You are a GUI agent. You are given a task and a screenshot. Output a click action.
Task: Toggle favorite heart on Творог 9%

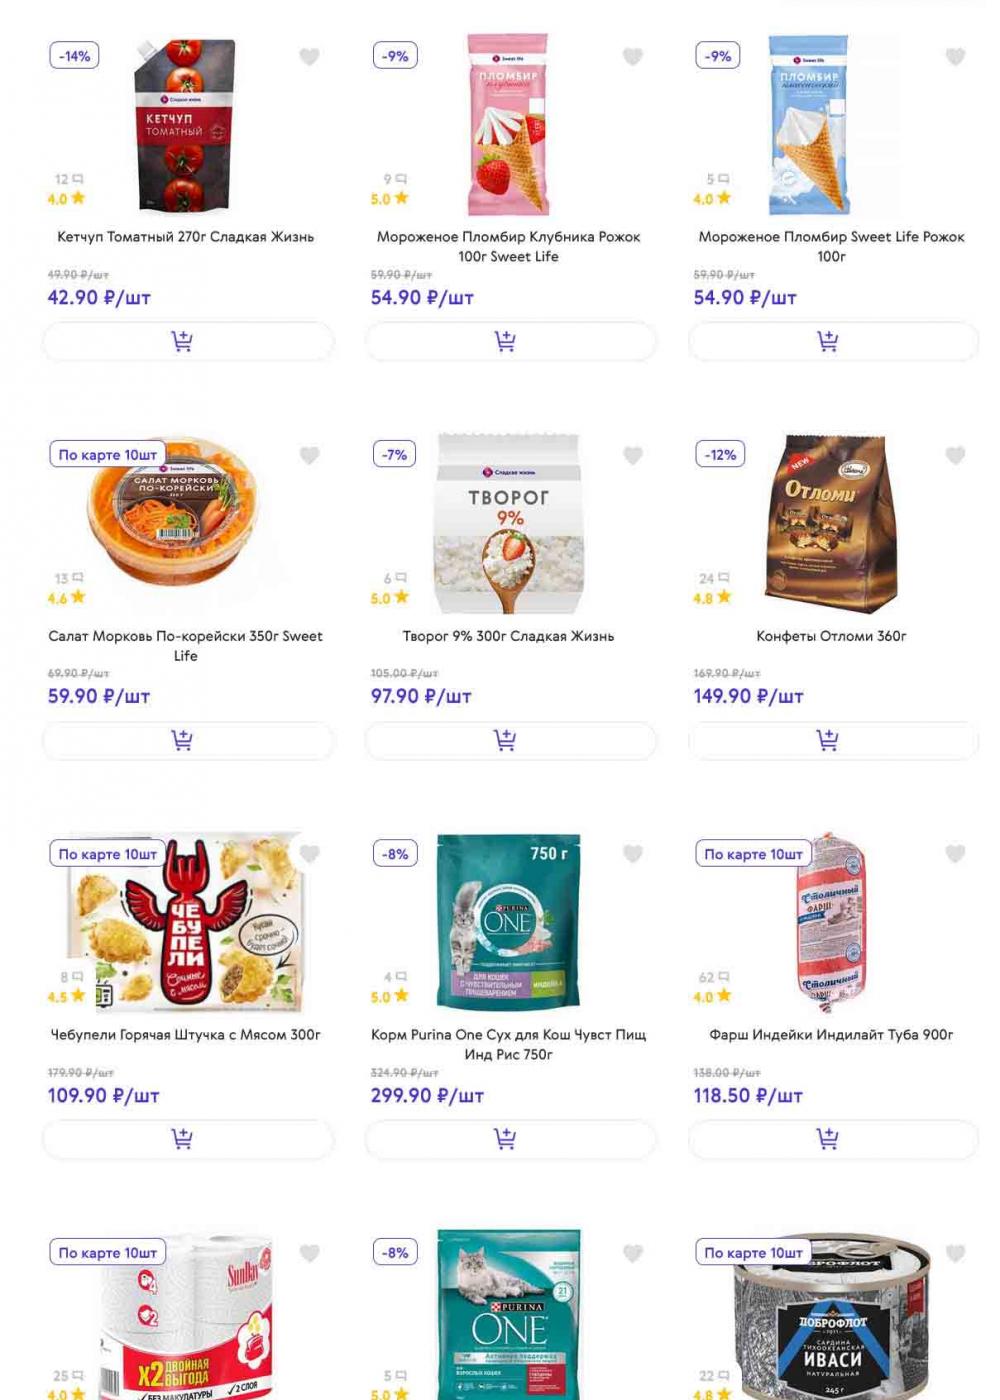coord(633,456)
